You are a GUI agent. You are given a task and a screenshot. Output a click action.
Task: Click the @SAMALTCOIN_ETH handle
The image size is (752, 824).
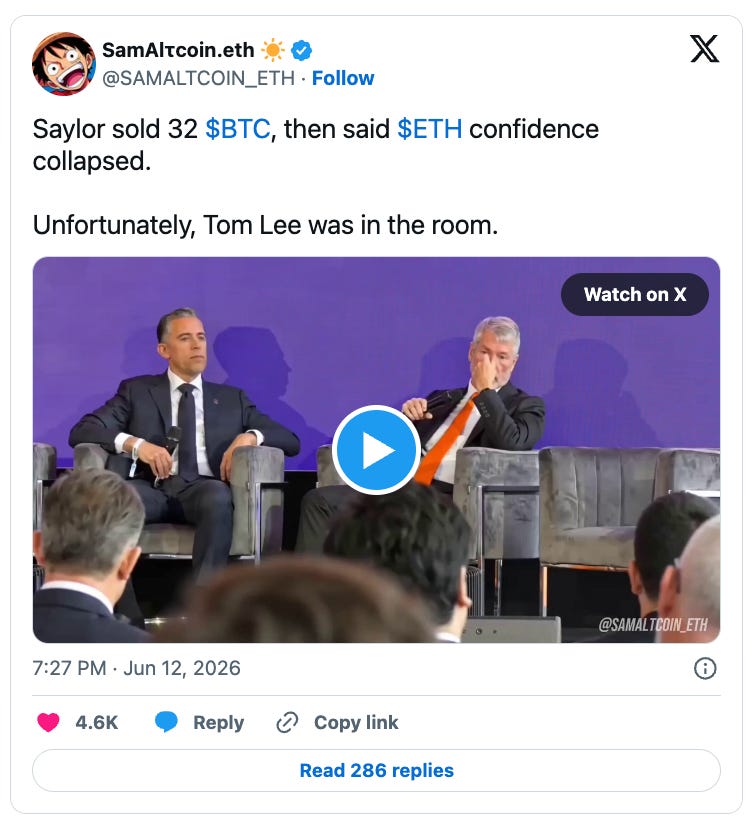(198, 78)
